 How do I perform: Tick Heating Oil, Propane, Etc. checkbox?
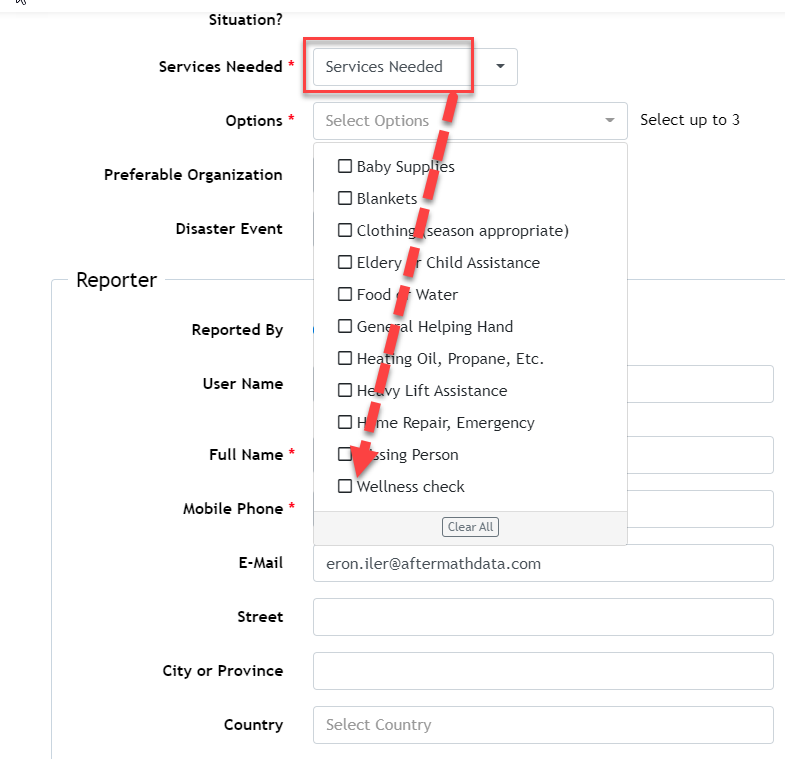(x=345, y=358)
